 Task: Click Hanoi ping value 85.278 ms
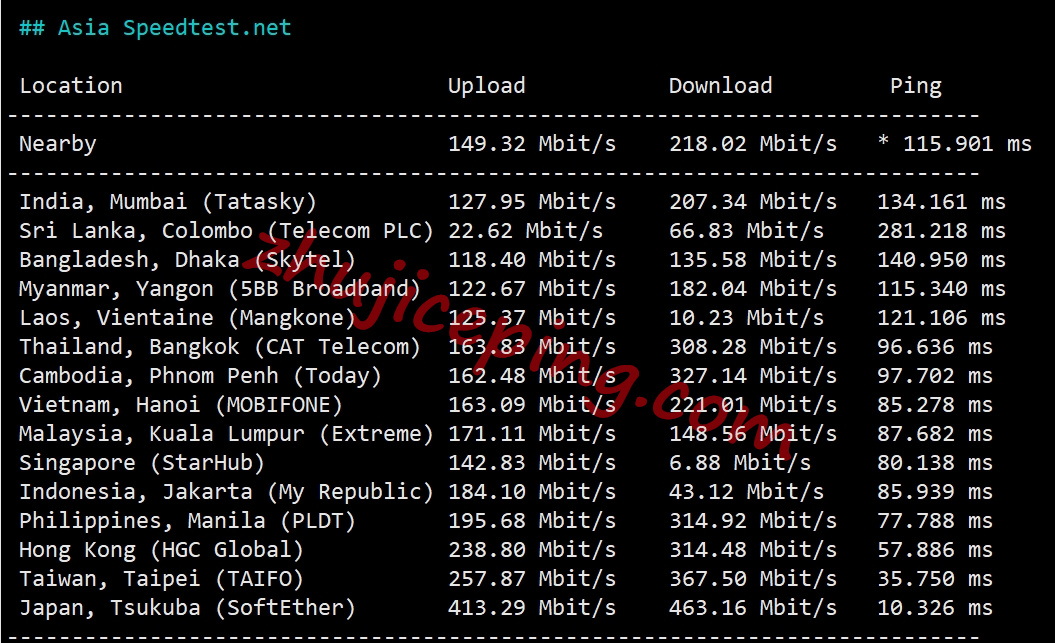935,404
